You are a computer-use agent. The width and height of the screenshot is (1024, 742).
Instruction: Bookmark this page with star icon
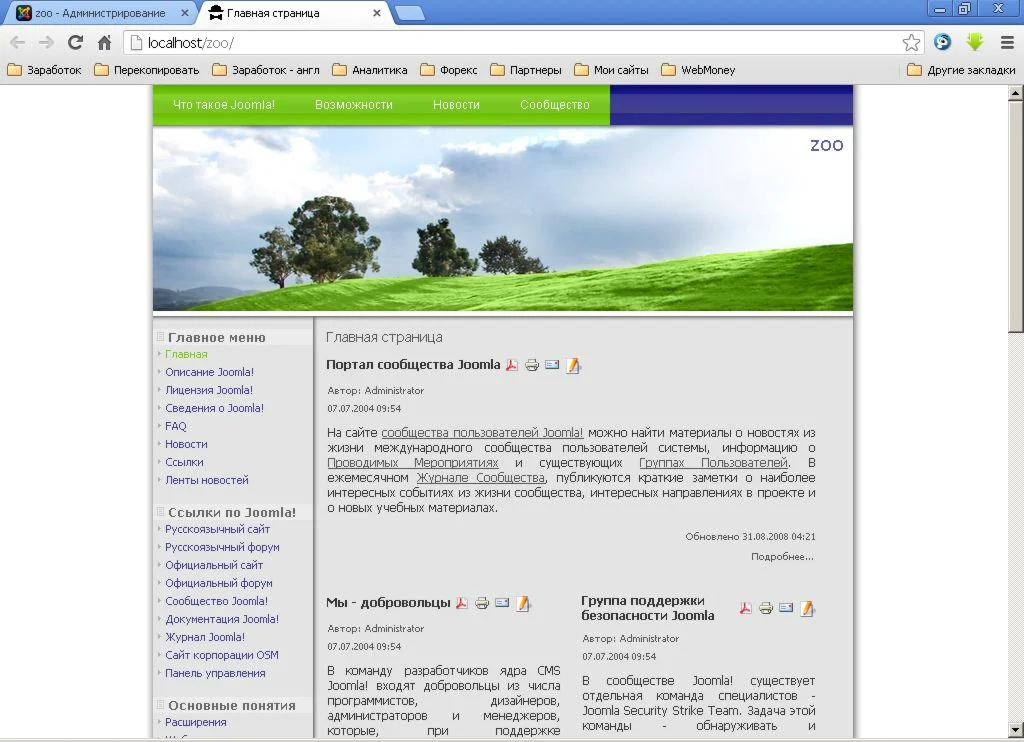912,43
